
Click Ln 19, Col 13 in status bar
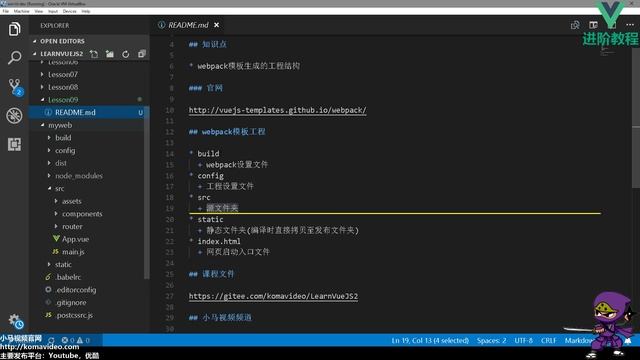click(x=430, y=340)
